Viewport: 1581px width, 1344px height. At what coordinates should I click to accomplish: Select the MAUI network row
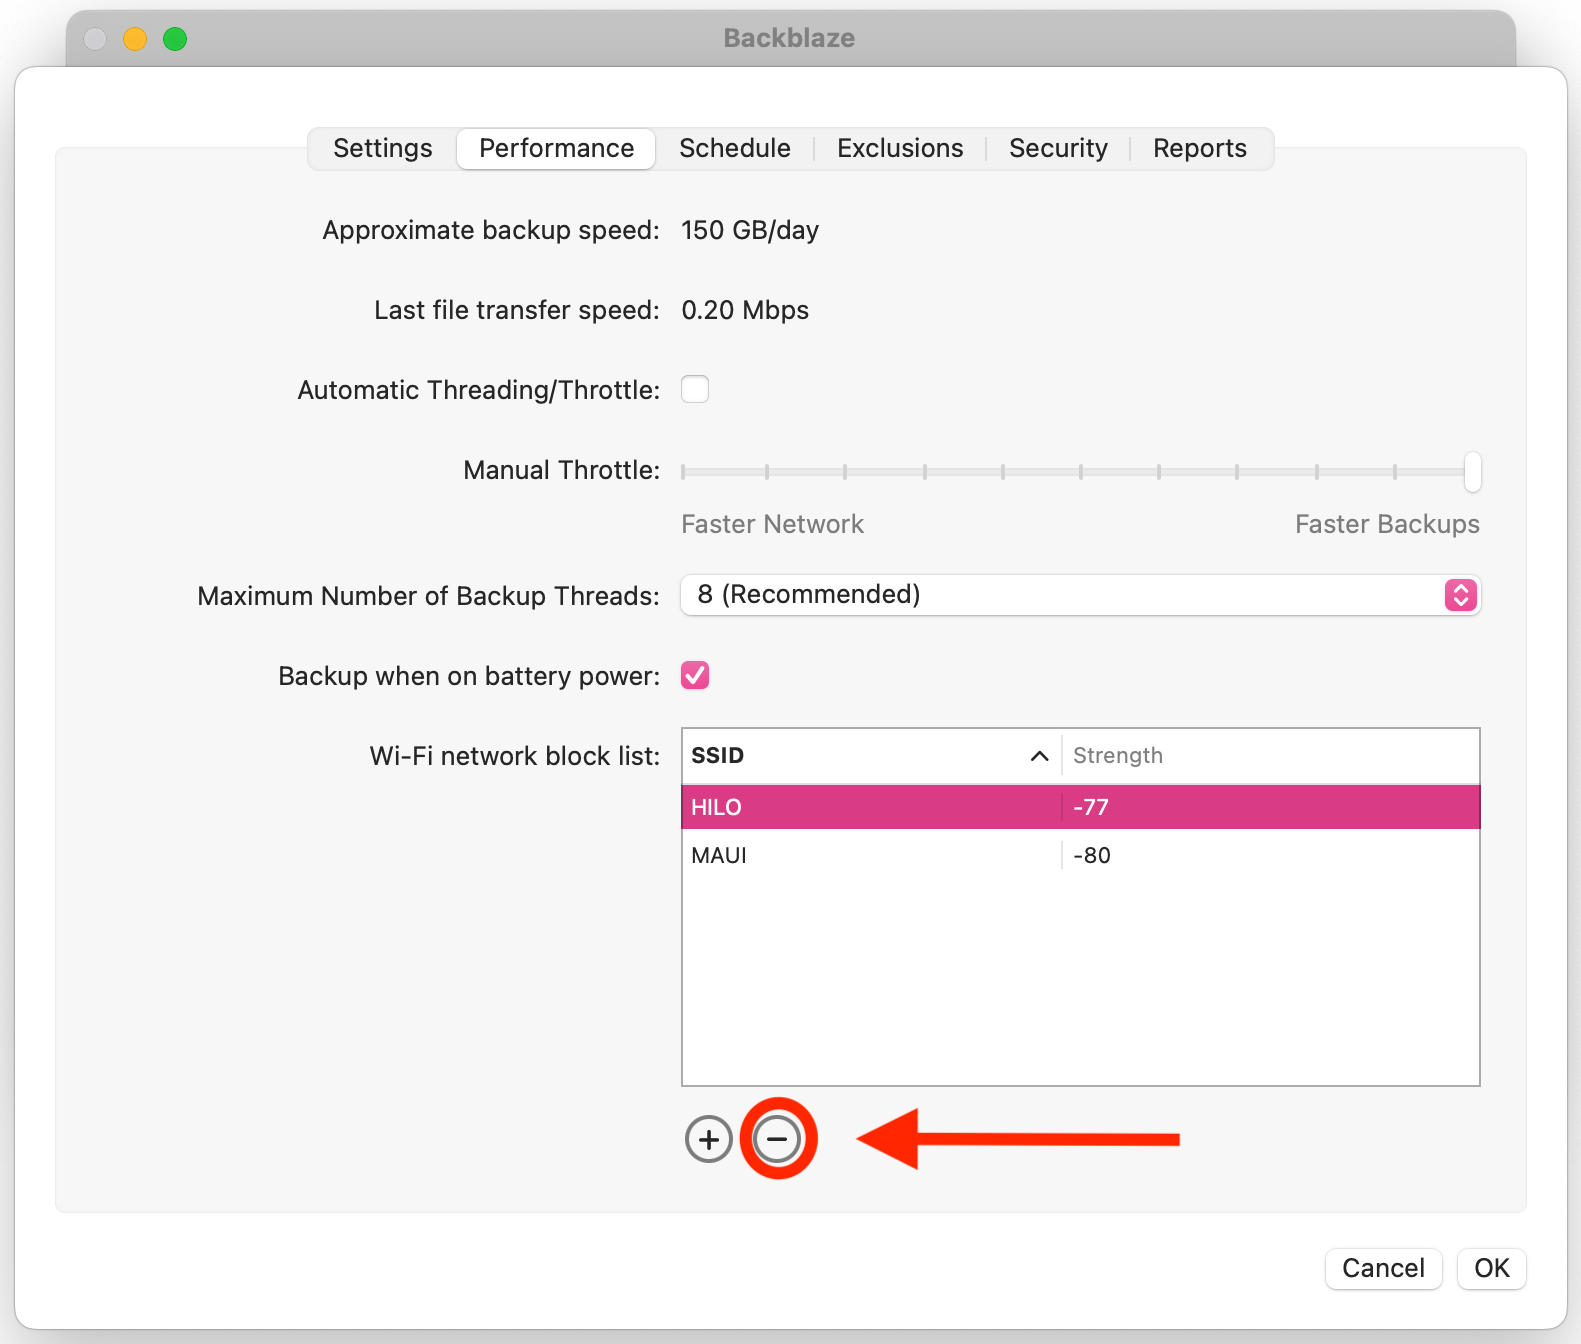click(x=1080, y=855)
